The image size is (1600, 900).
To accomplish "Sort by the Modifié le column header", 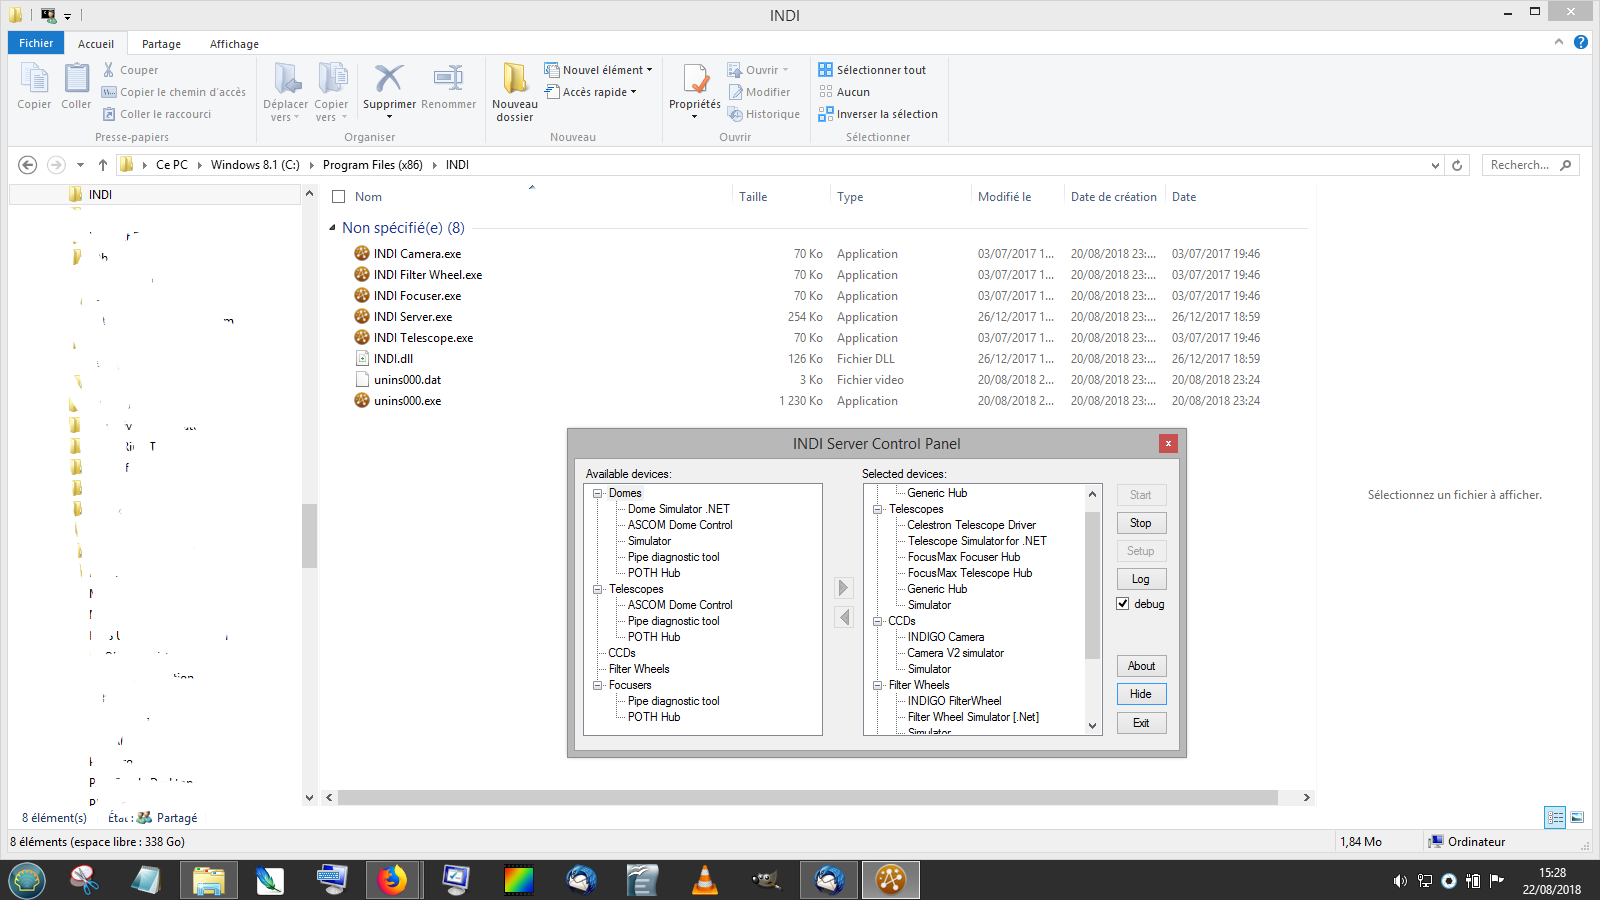I will click(1005, 197).
